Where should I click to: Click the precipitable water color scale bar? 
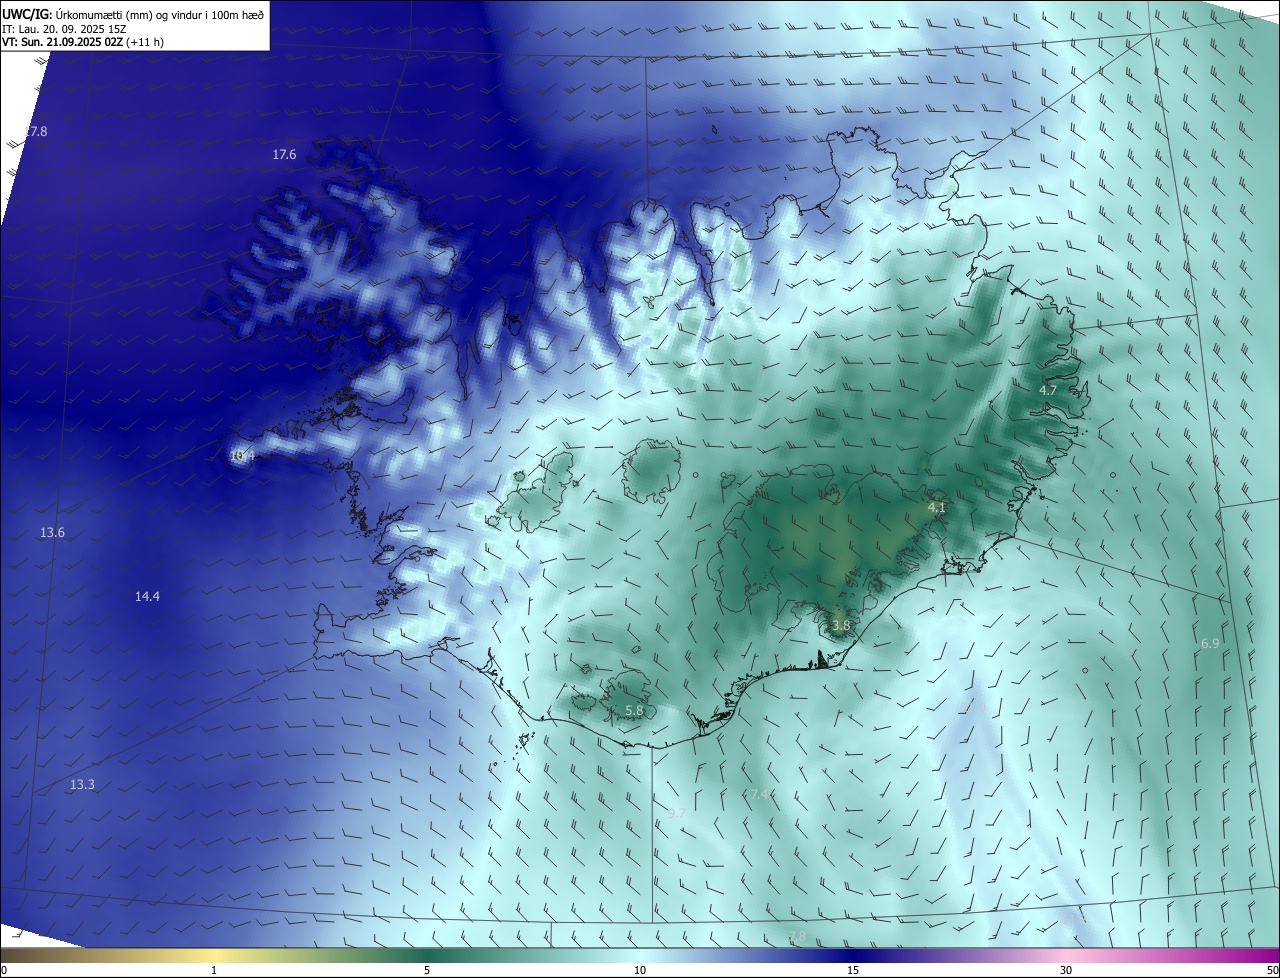(640, 955)
